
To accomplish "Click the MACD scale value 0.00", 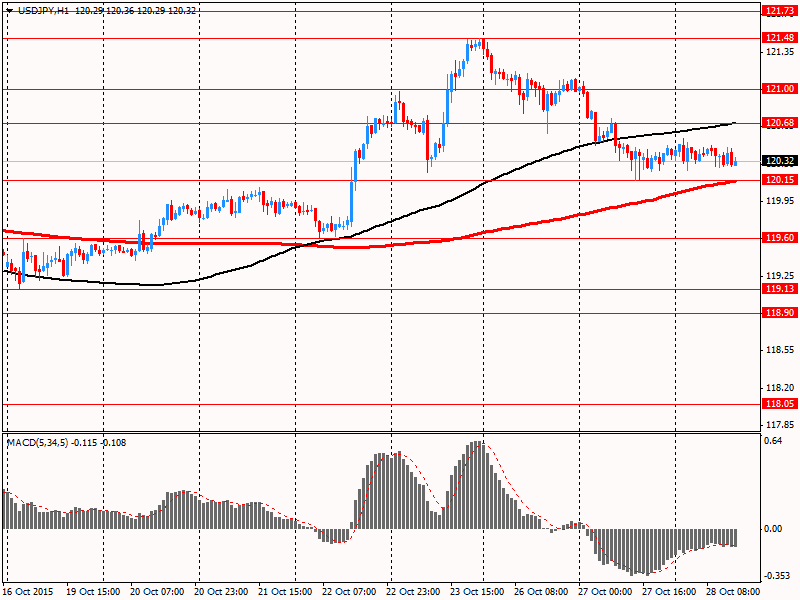I will [773, 529].
